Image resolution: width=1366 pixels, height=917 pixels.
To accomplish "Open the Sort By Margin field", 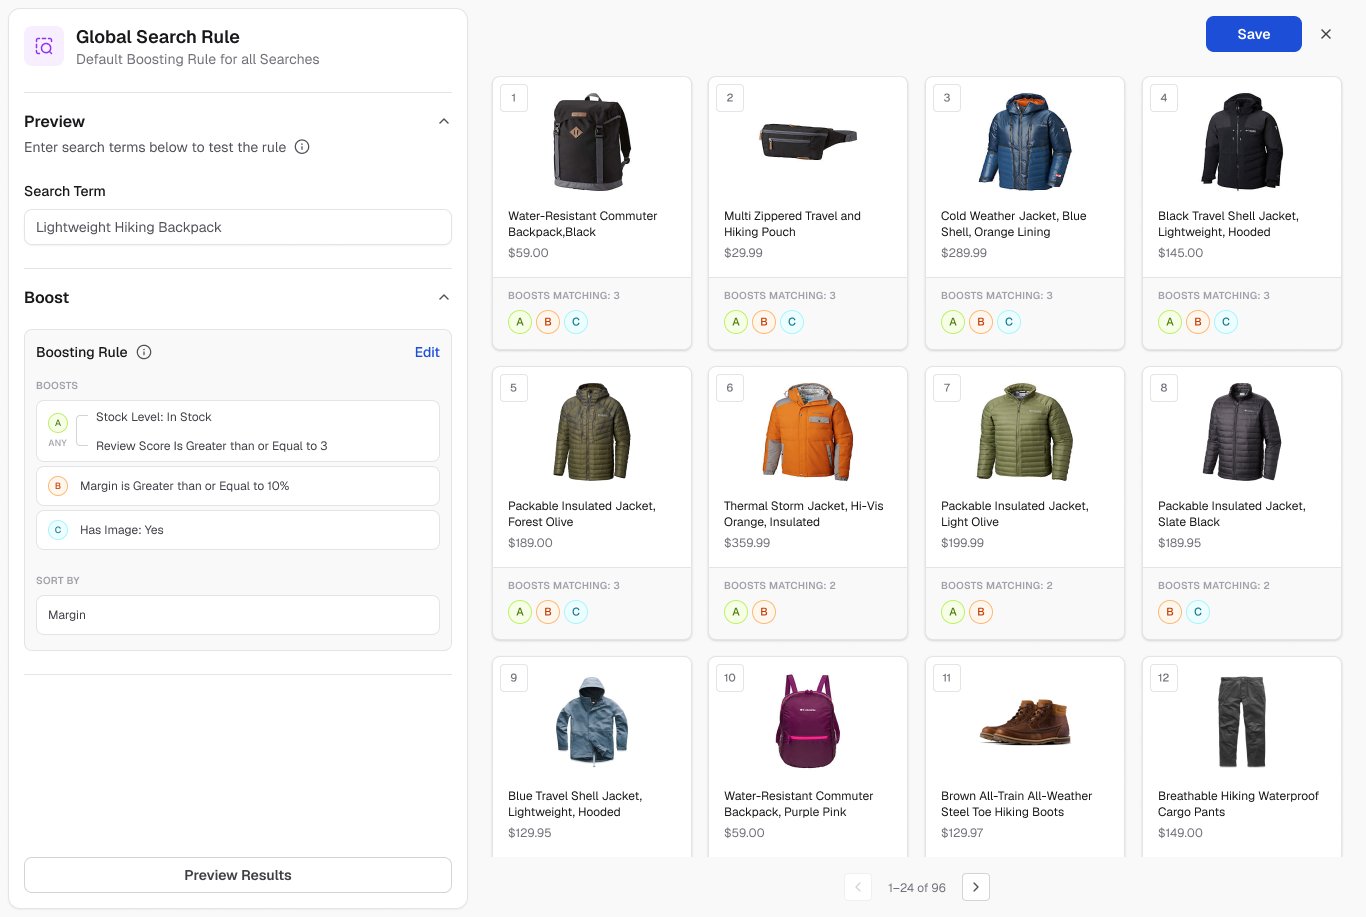I will click(x=238, y=615).
